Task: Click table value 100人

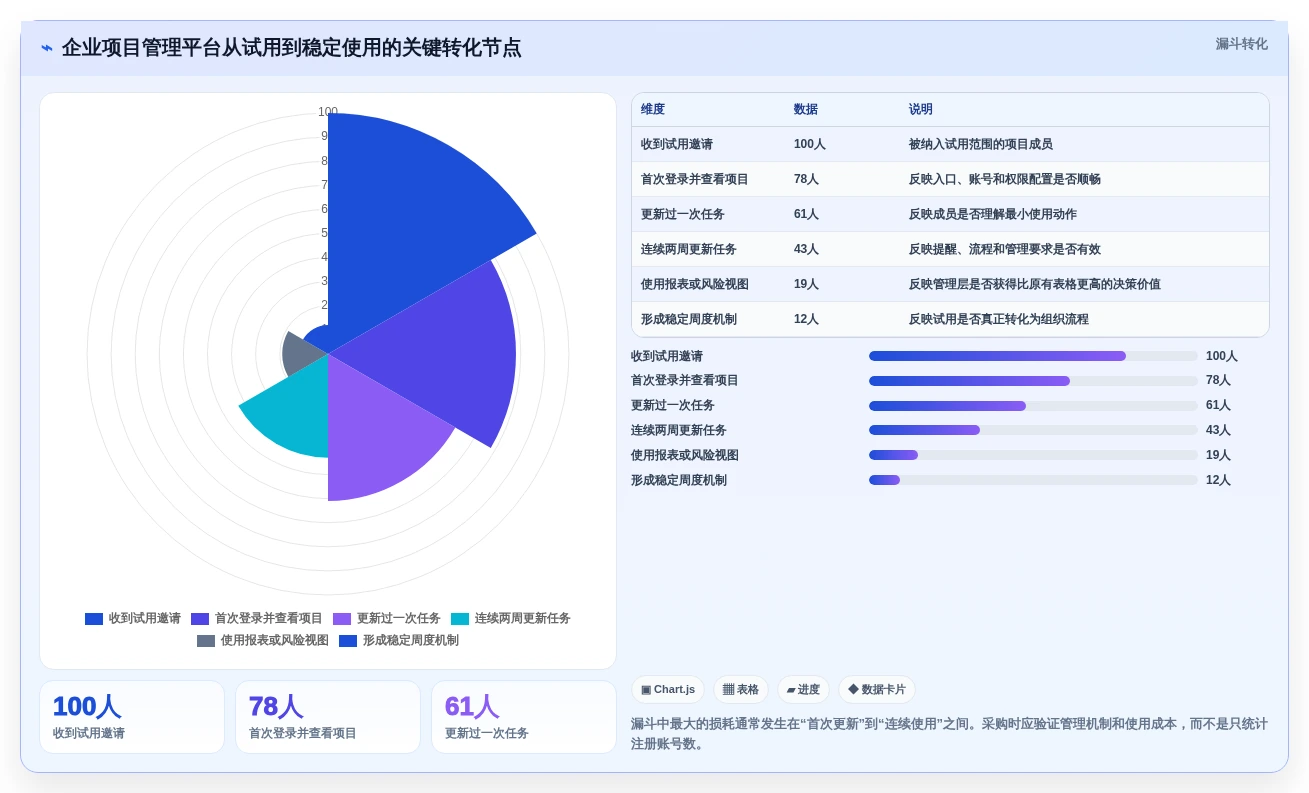Action: tap(810, 144)
